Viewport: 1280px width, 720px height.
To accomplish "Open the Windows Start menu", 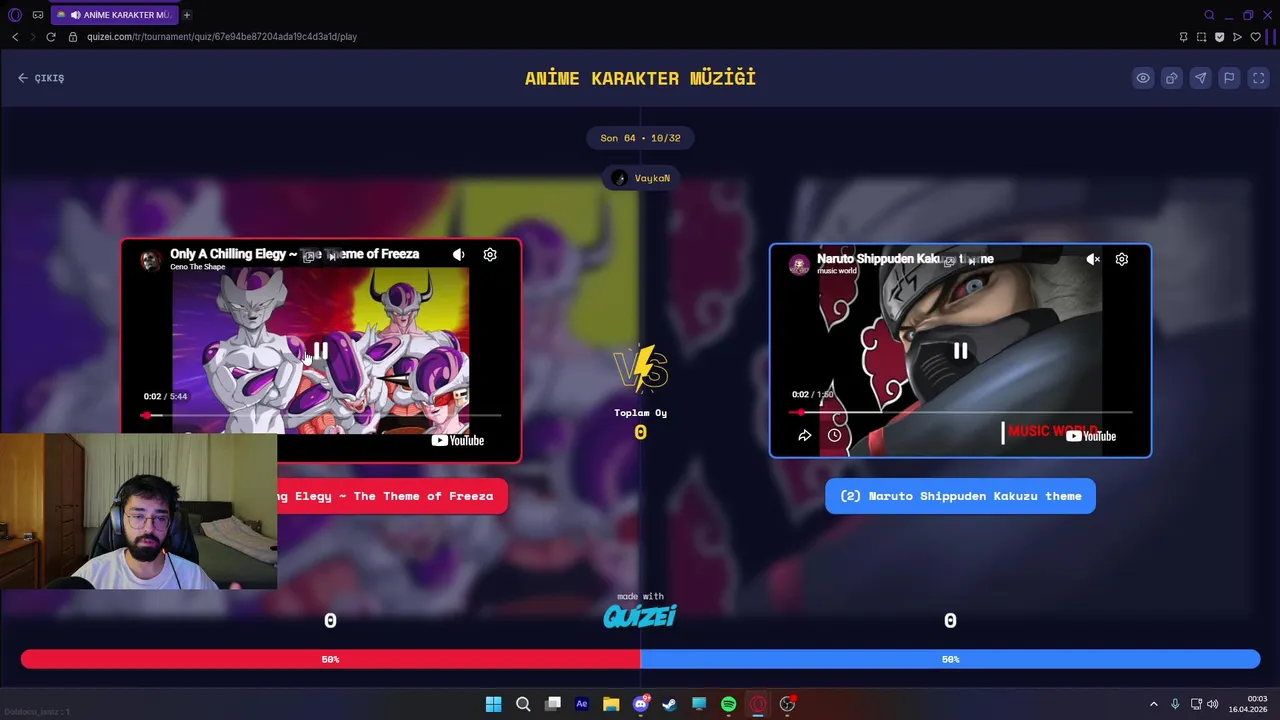I will [493, 704].
